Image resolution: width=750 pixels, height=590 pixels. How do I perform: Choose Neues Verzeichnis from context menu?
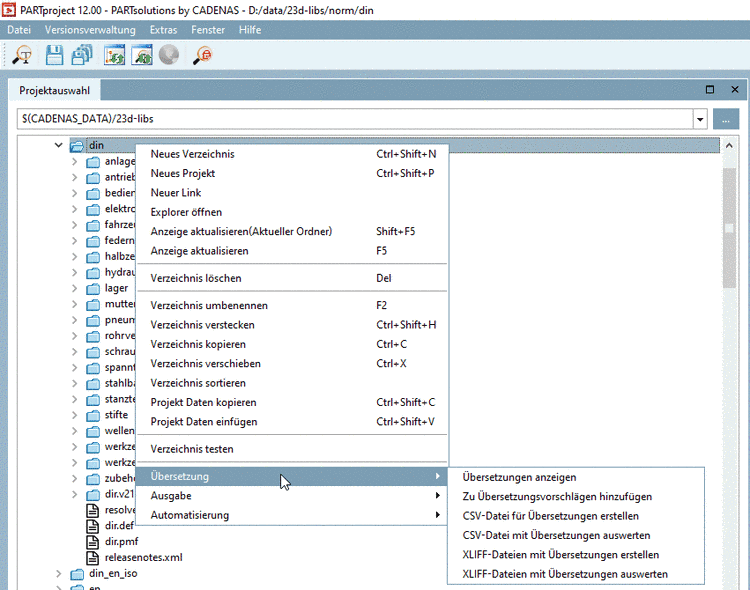pyautogui.click(x=292, y=154)
